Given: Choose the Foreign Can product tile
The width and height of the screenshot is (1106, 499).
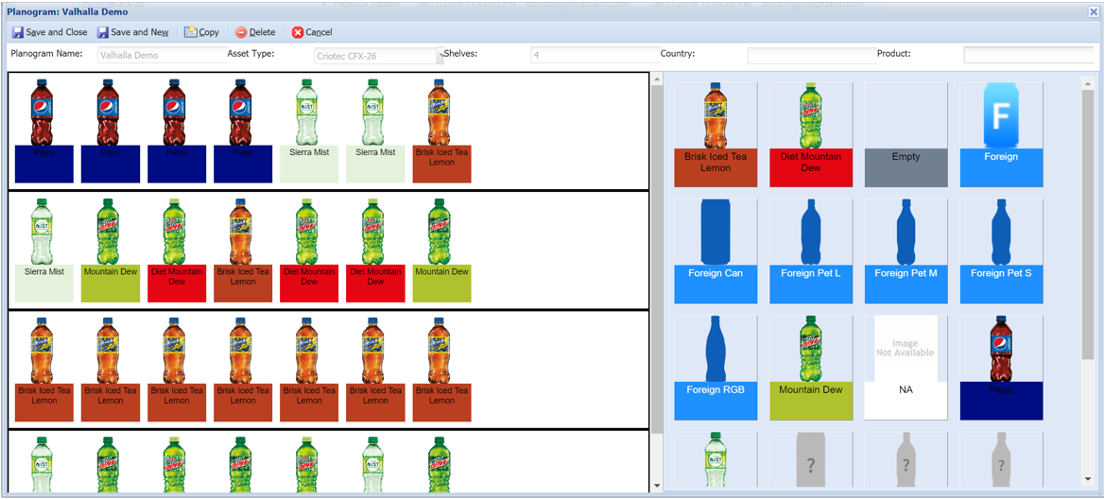Looking at the screenshot, I should 715,251.
